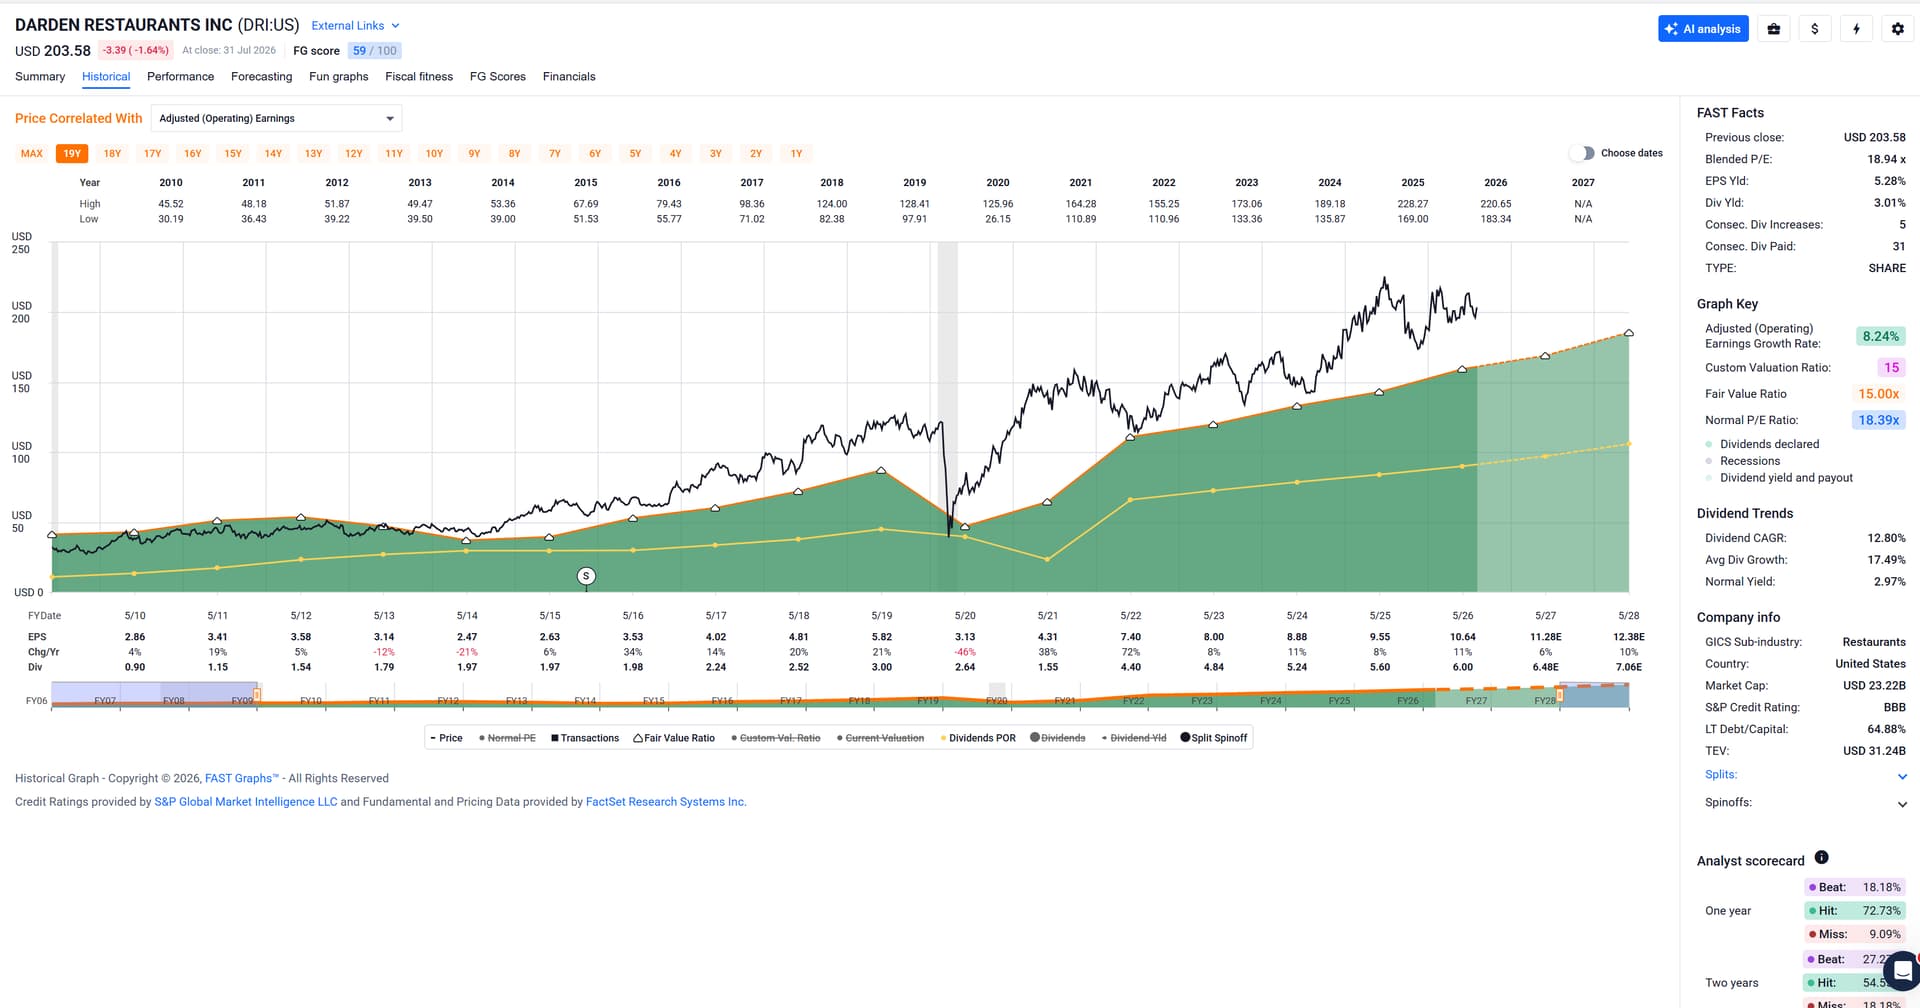Toggle Dividends POR in chart legend
The width and height of the screenshot is (1920, 1008).
point(978,738)
